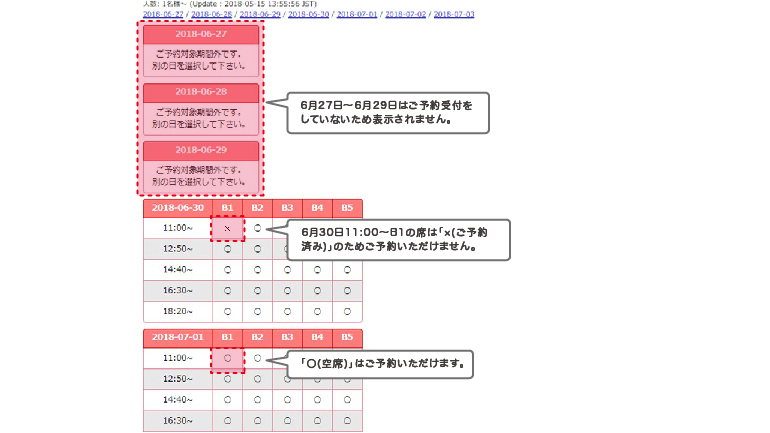770x433 pixels.
Task: Select 06-30 16:30 seat B4 circle
Action: click(x=317, y=290)
